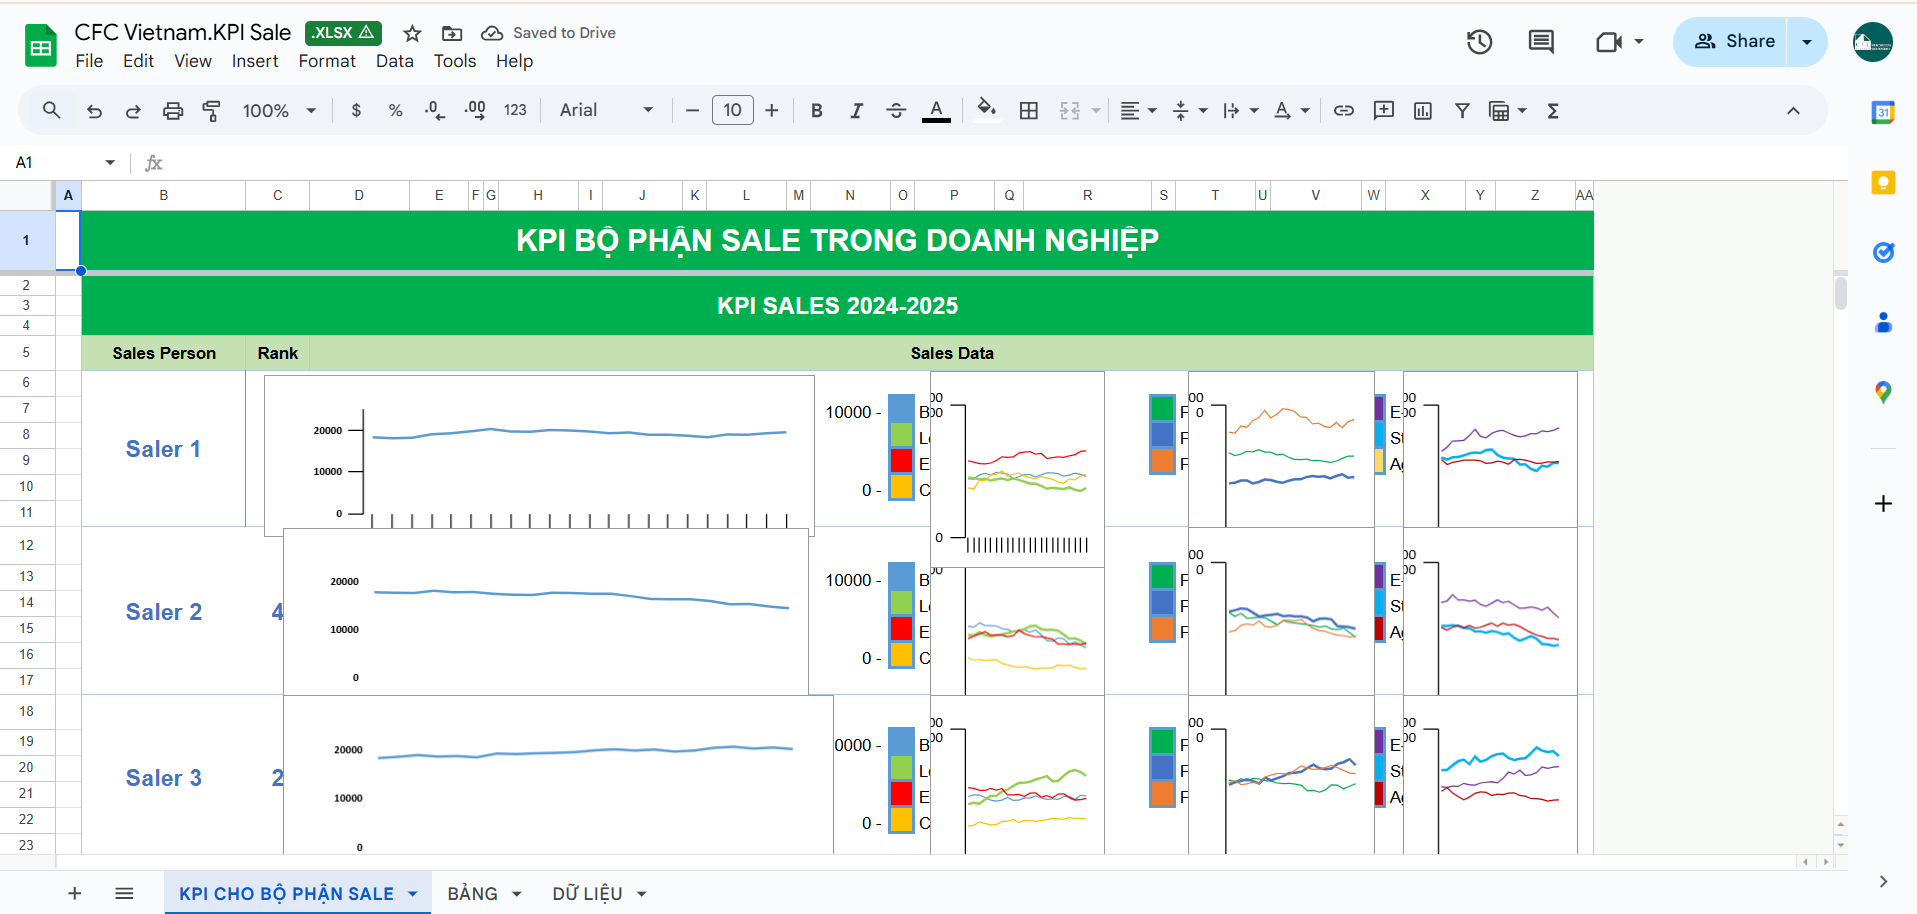Show all sheets list
1917x914 pixels.
click(x=124, y=893)
